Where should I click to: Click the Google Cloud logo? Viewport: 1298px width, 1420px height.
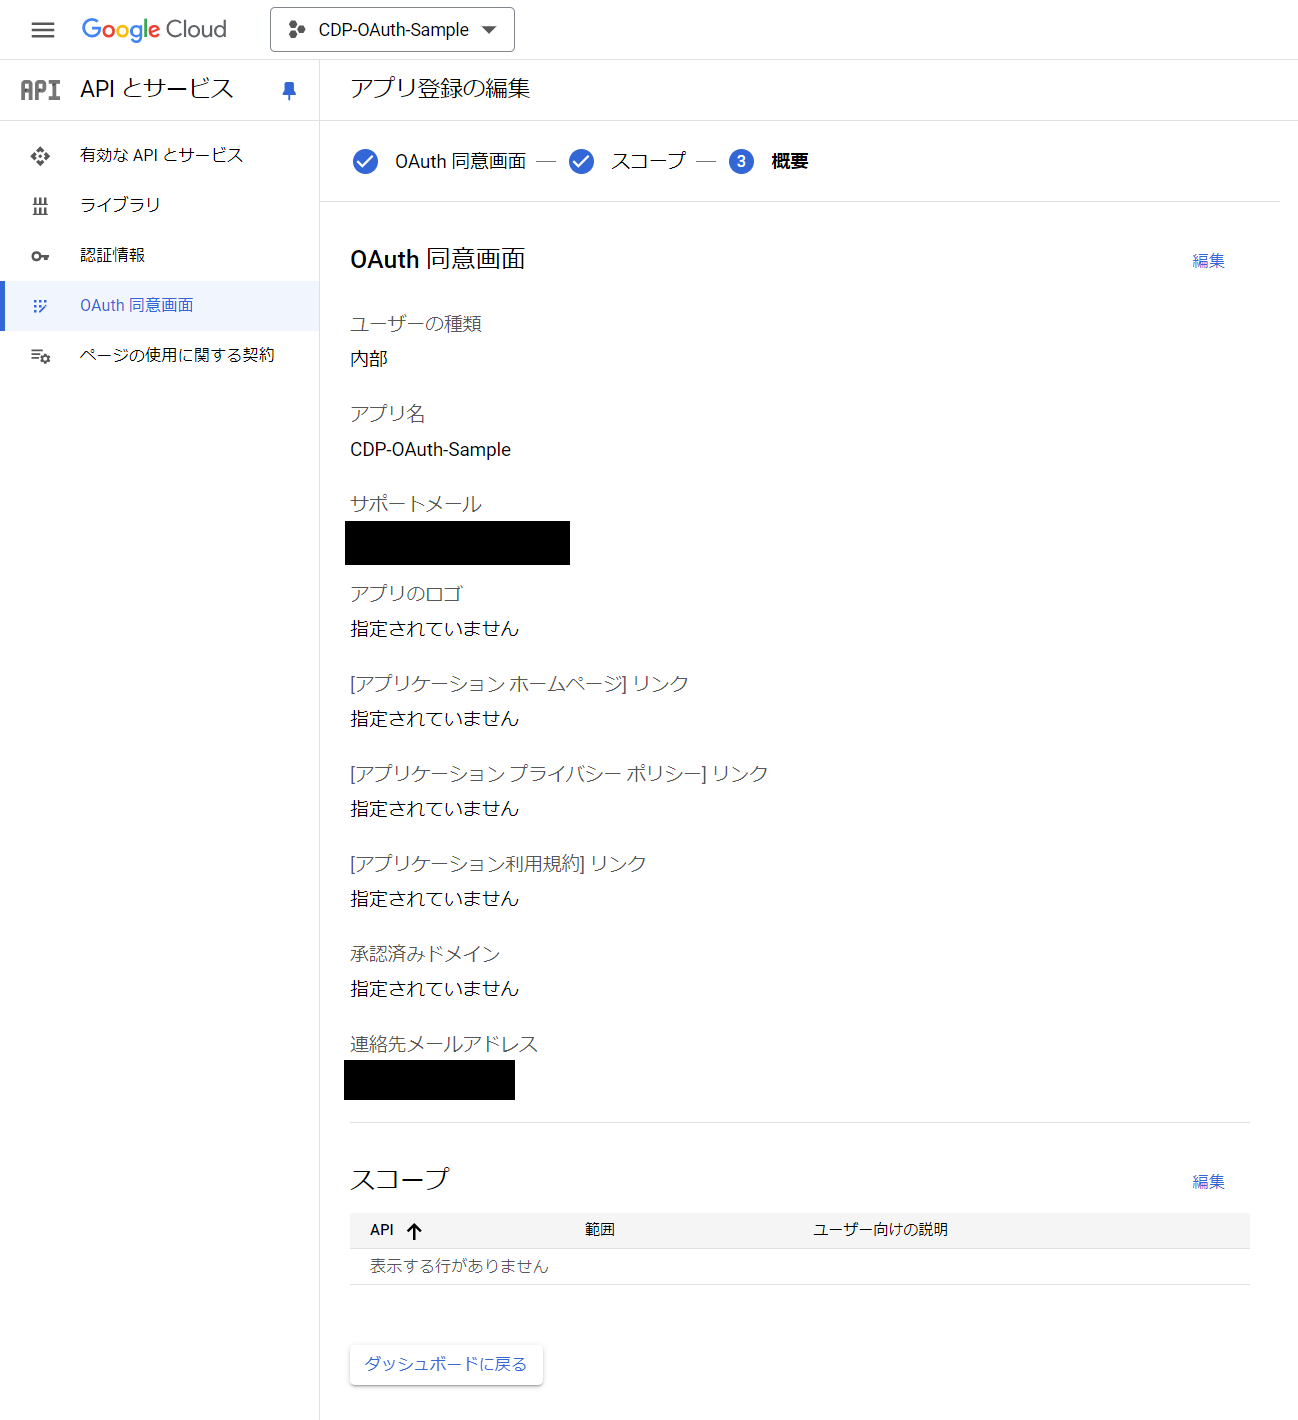pos(154,30)
